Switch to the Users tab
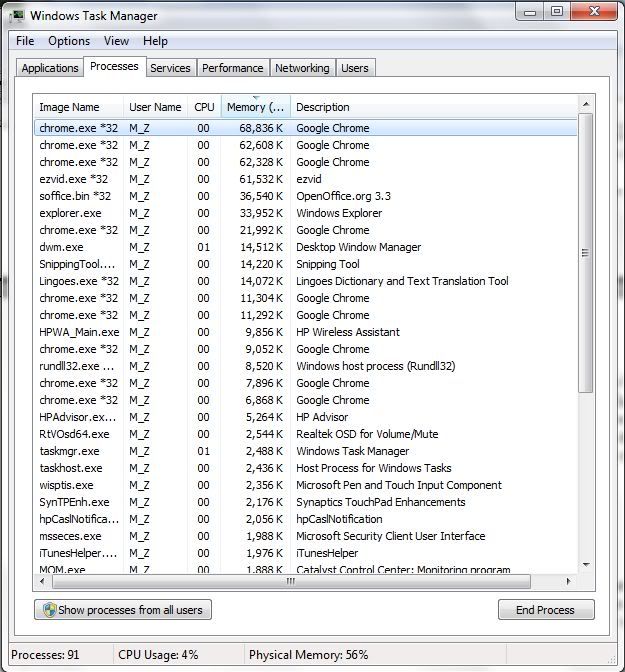 click(x=355, y=68)
